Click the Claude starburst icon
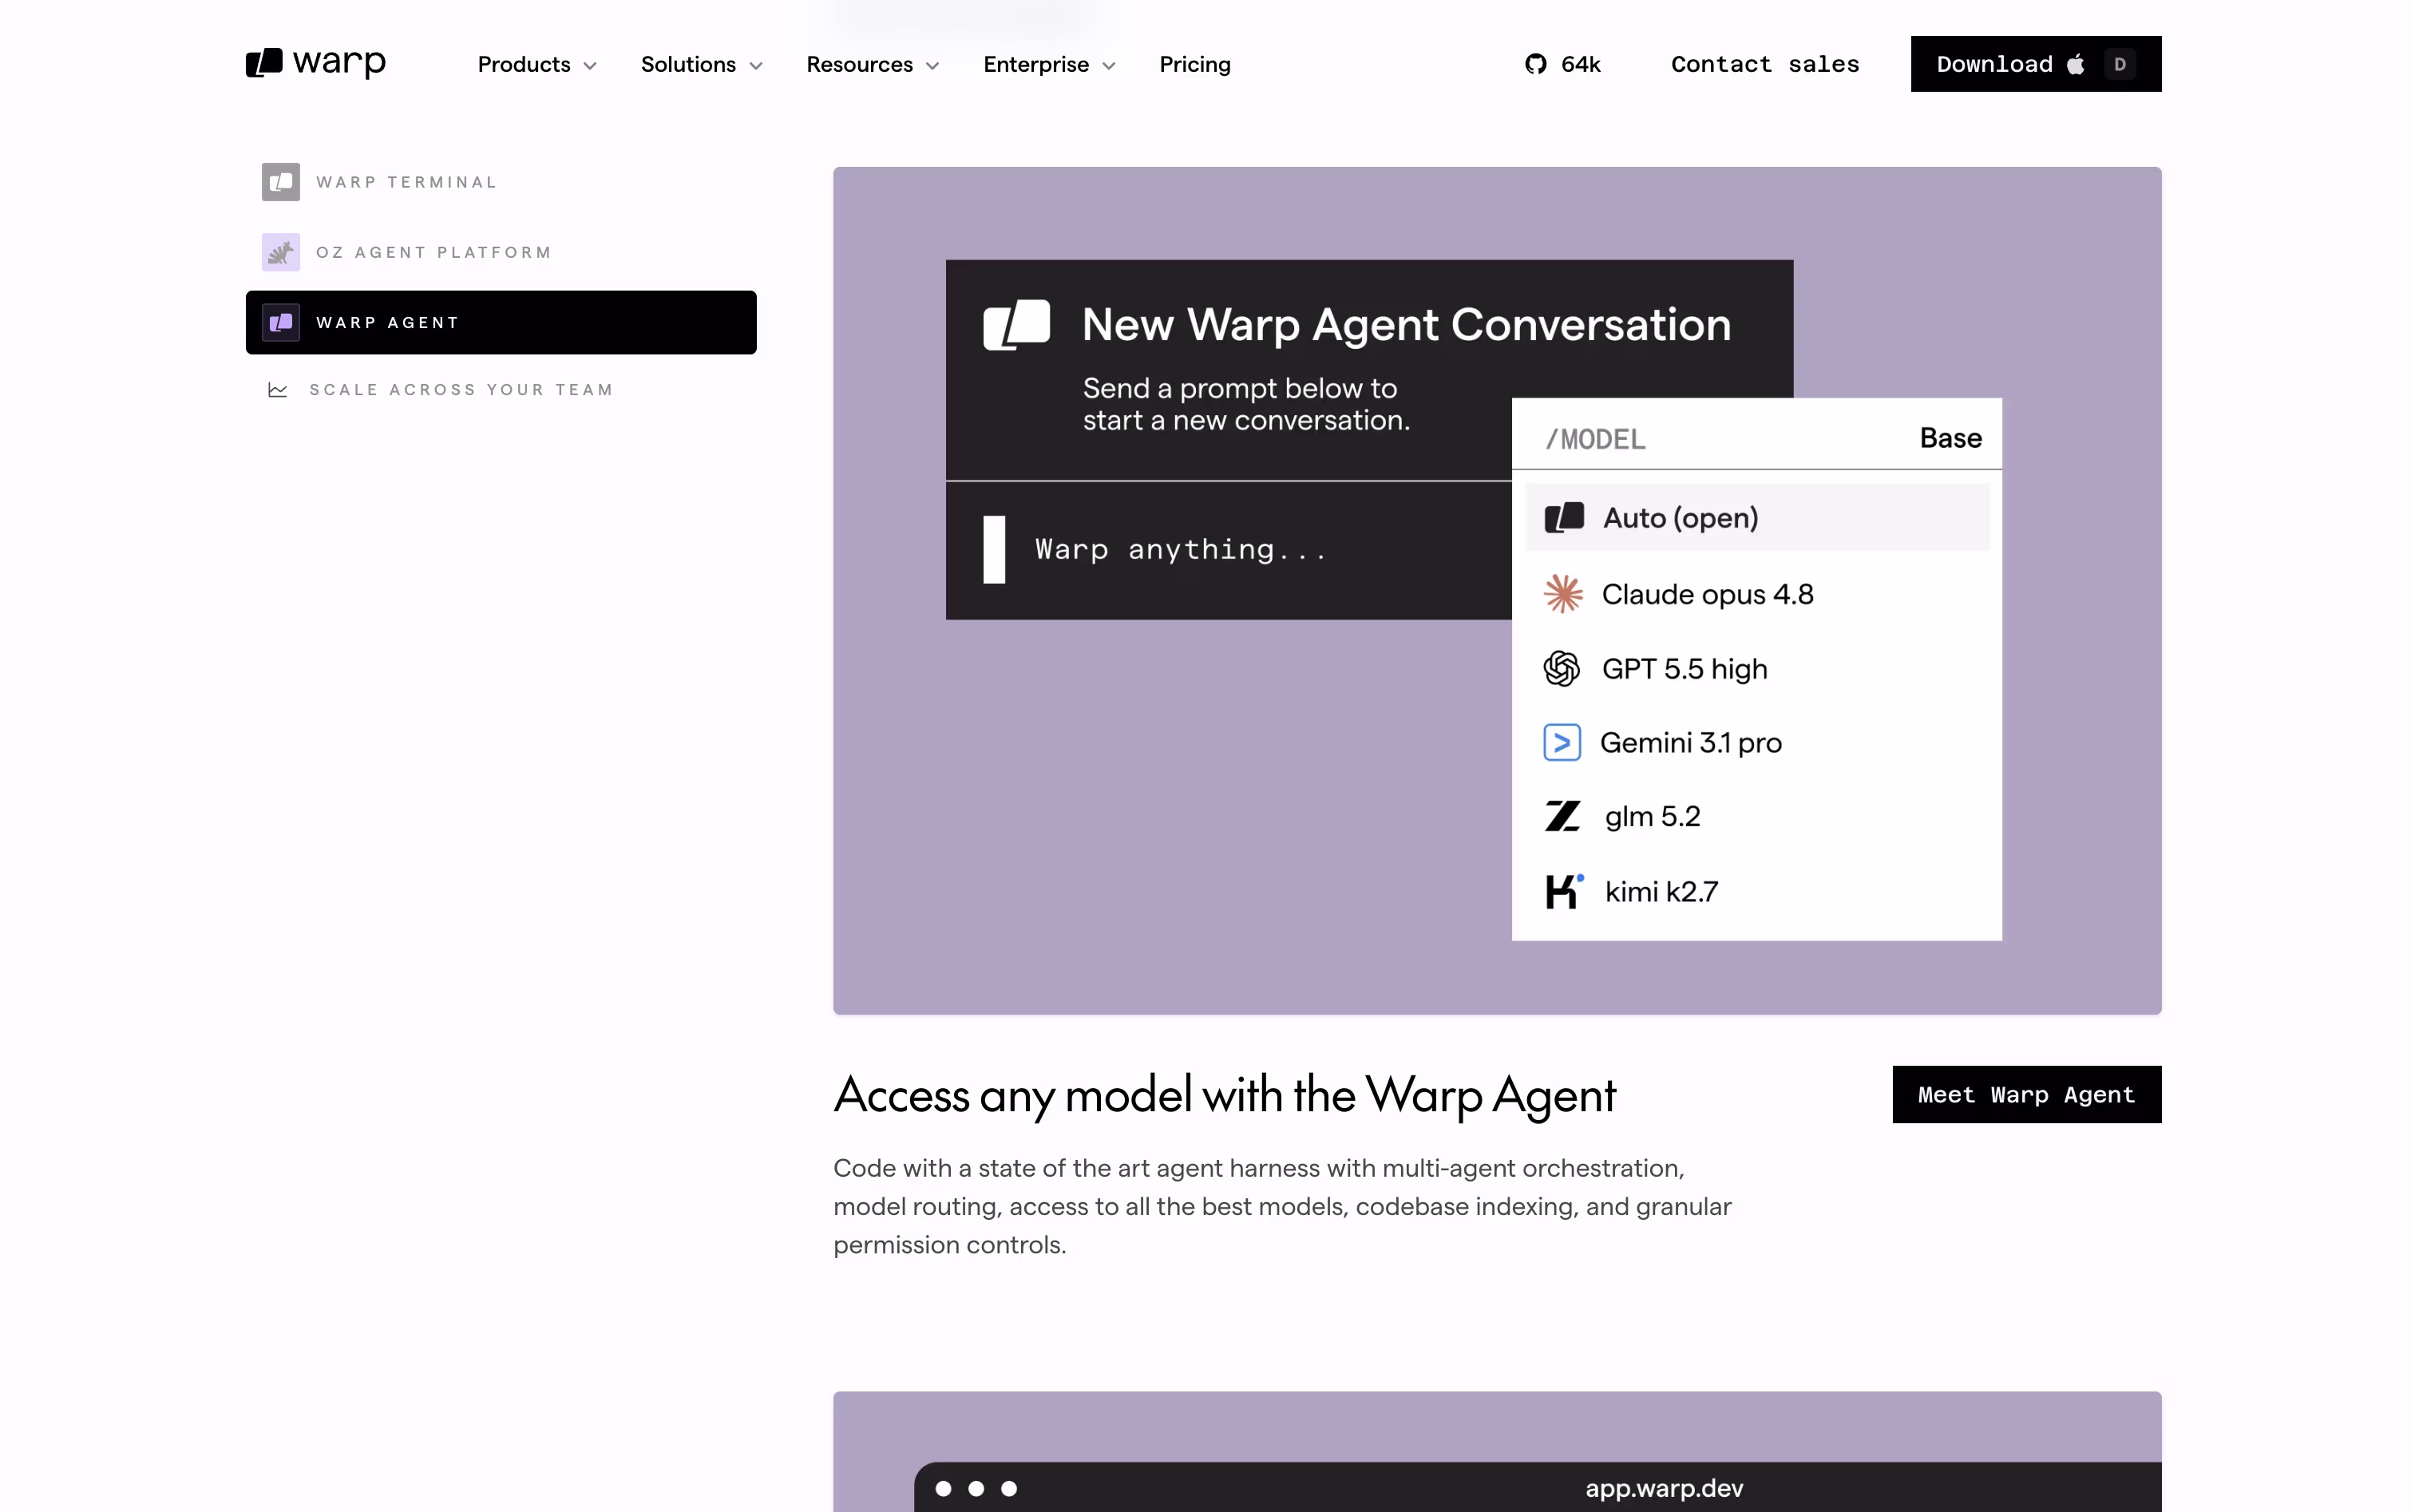2411x1512 pixels. pyautogui.click(x=1563, y=594)
